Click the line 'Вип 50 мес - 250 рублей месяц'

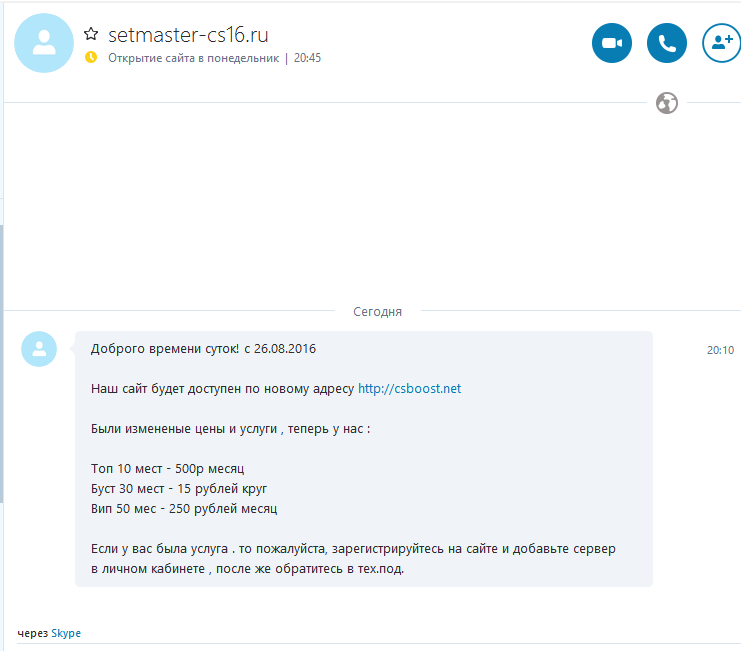tap(184, 509)
